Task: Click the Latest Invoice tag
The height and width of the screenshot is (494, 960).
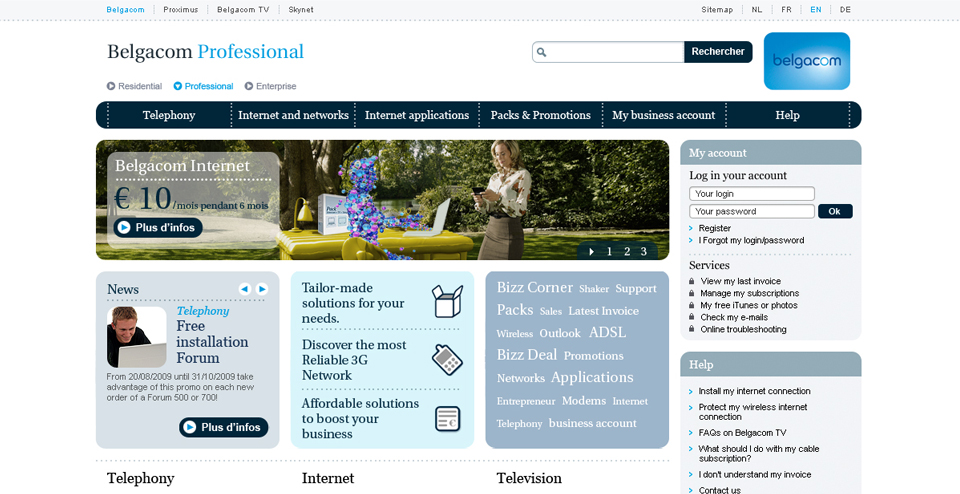Action: 603,311
